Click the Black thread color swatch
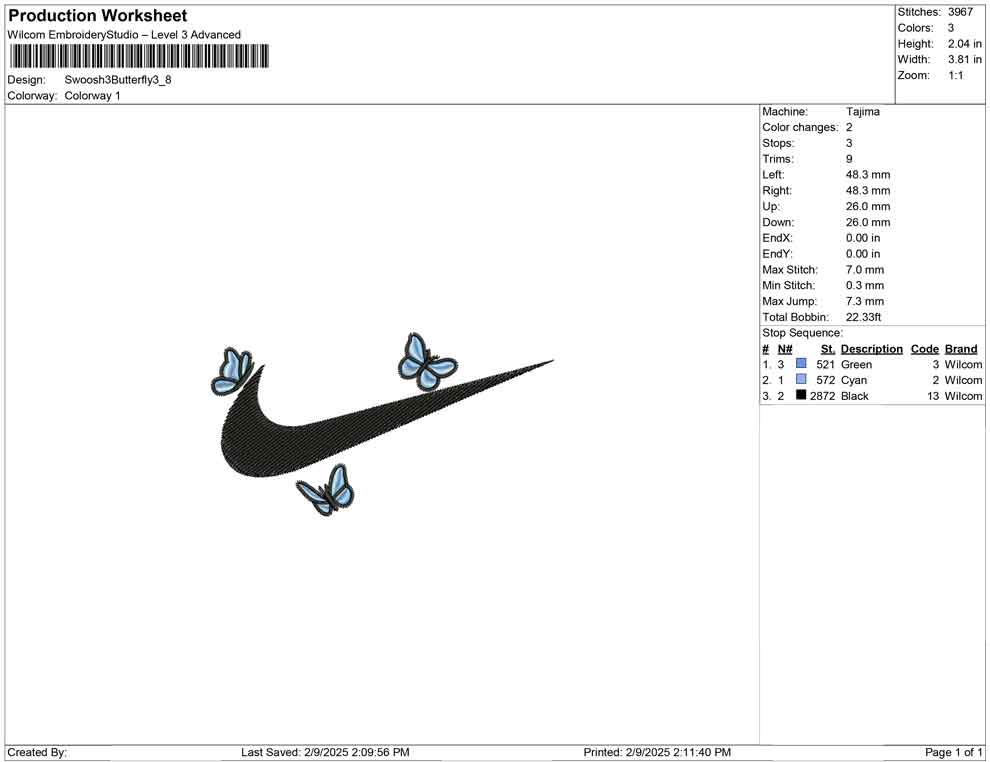 (801, 395)
